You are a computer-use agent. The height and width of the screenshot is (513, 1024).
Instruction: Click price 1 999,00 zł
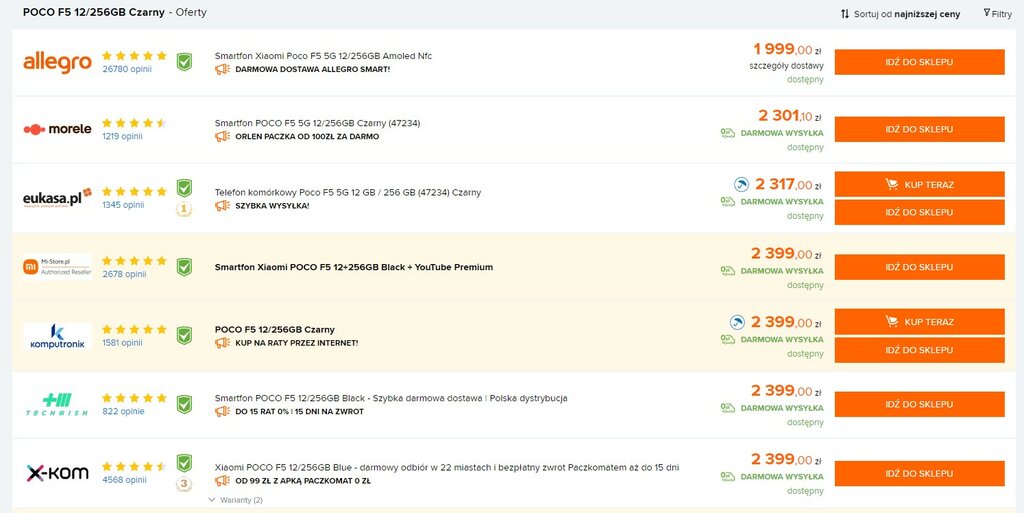pyautogui.click(x=787, y=49)
